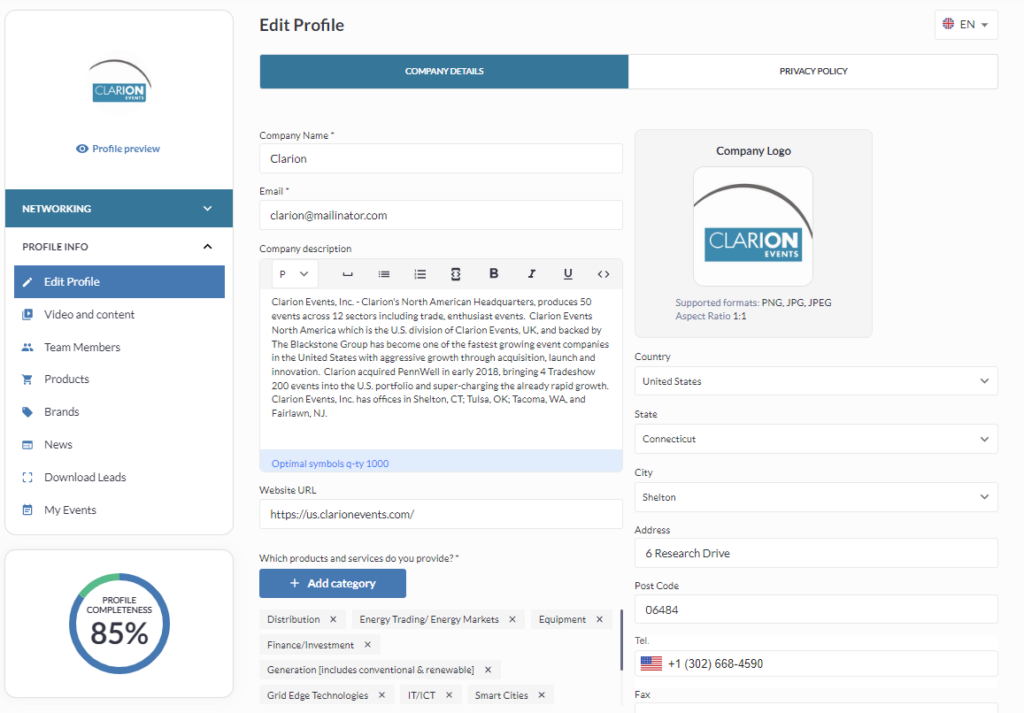Viewport: 1024px width, 713px height.
Task: Click inside the company description text area
Action: point(441,369)
